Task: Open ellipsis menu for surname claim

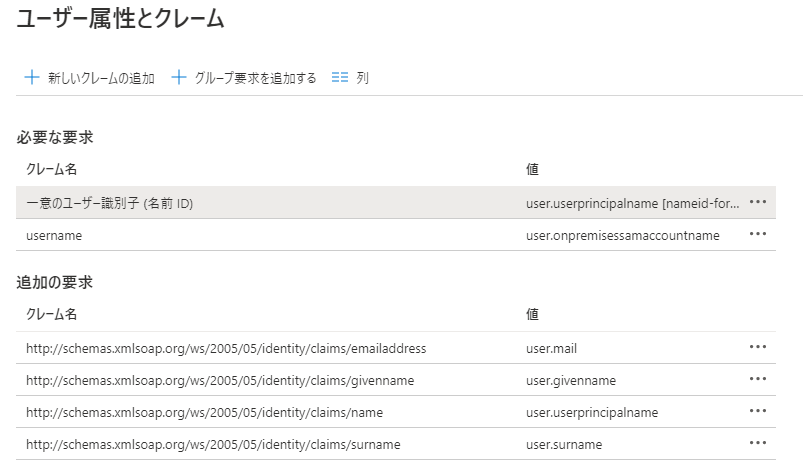Action: click(x=757, y=443)
